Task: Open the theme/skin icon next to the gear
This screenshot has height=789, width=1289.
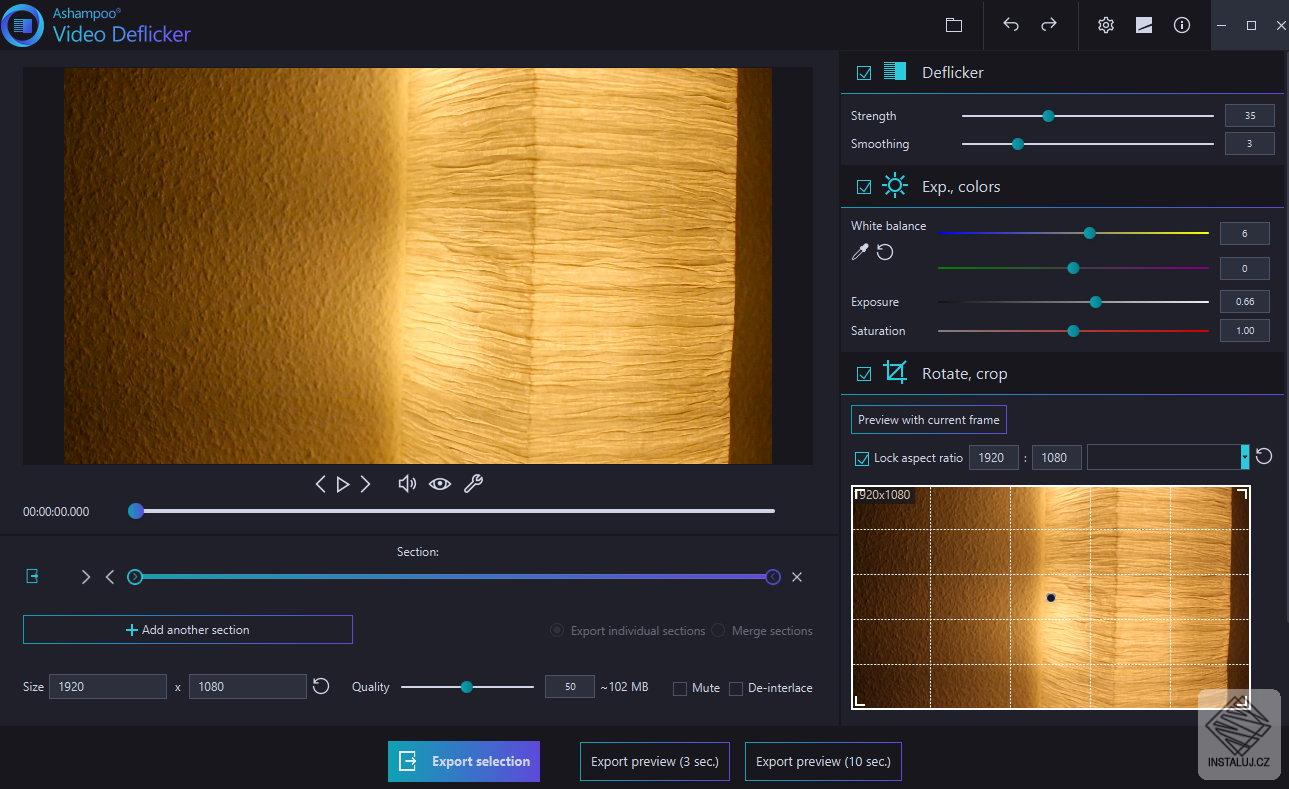Action: [x=1144, y=25]
